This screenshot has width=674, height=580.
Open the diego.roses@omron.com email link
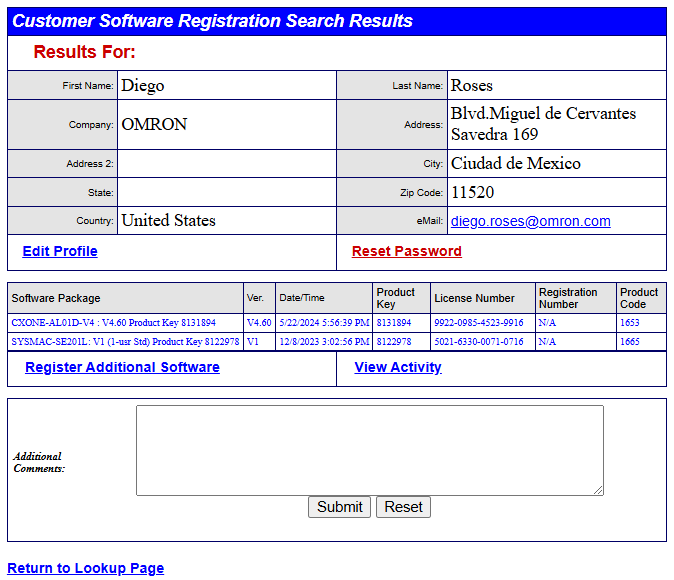530,221
